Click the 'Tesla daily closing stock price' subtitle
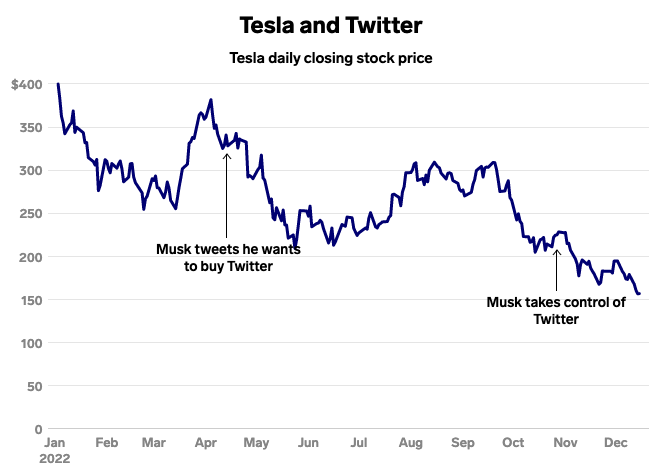 point(331,58)
